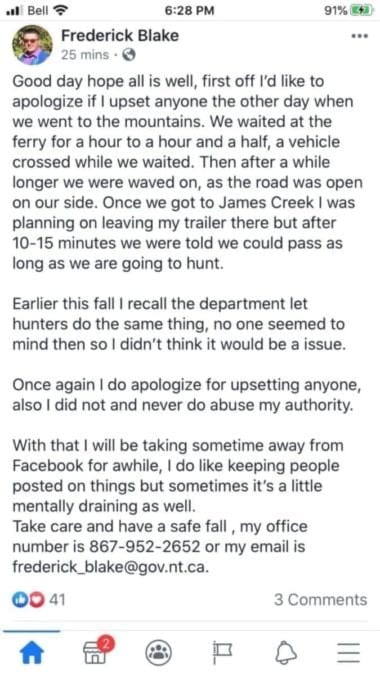This screenshot has height=675, width=380.
Task: Tap Frederick Blake's profile picture
Action: pos(32,45)
